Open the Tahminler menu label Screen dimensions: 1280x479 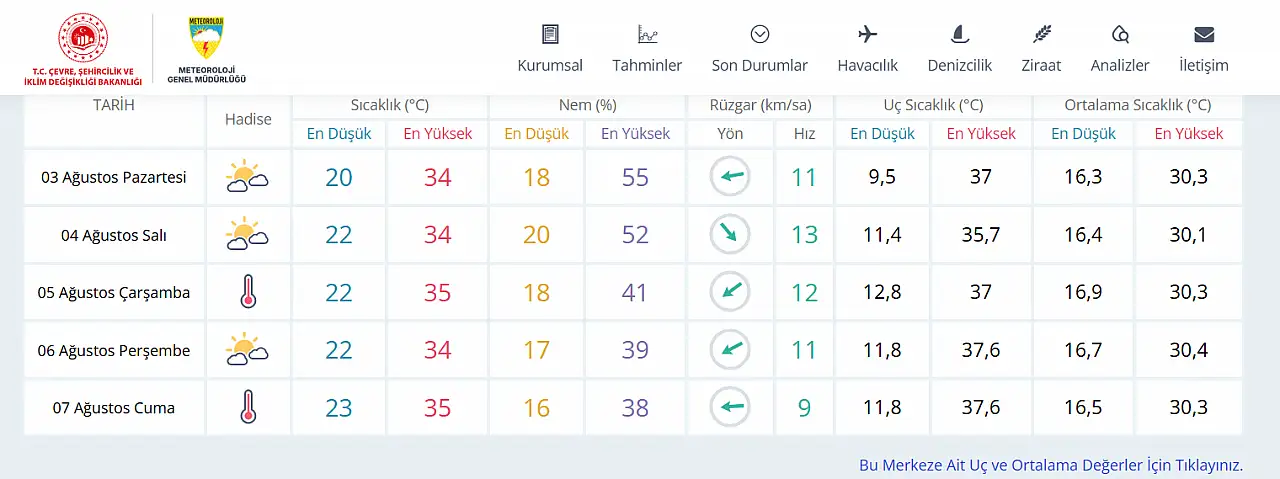(x=647, y=65)
